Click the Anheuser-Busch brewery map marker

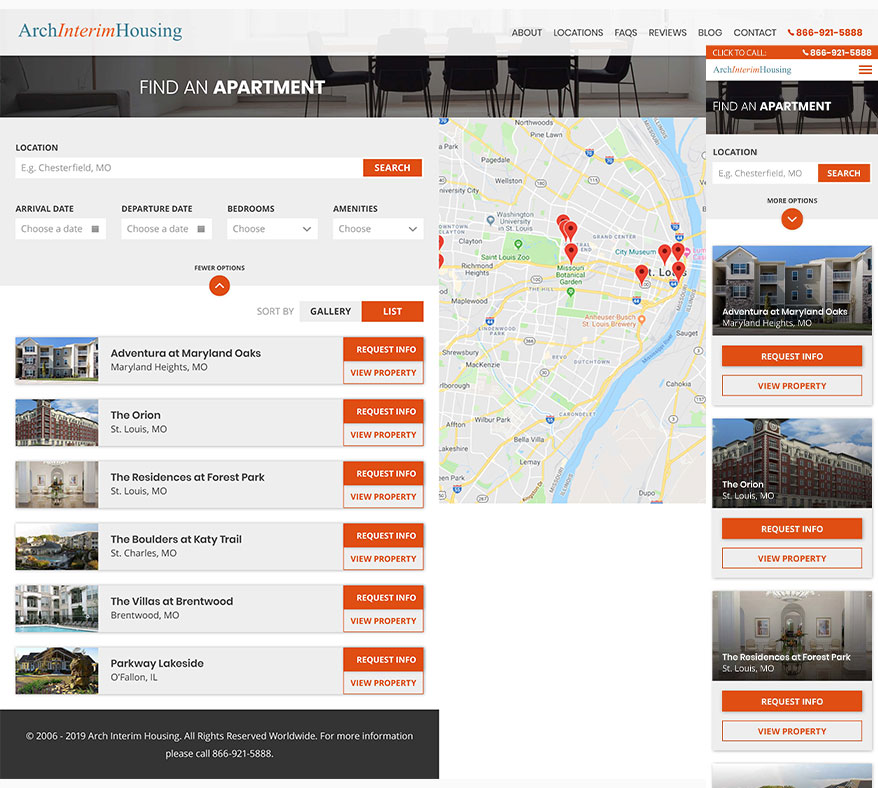coord(642,320)
